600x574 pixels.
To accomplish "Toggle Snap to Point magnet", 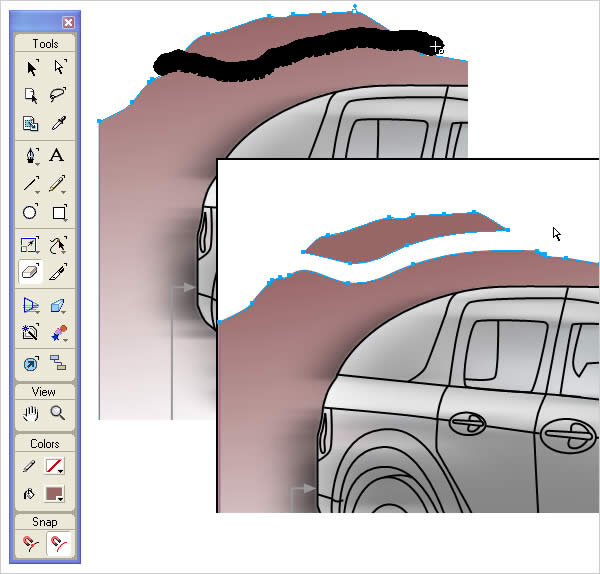I will (x=31, y=543).
